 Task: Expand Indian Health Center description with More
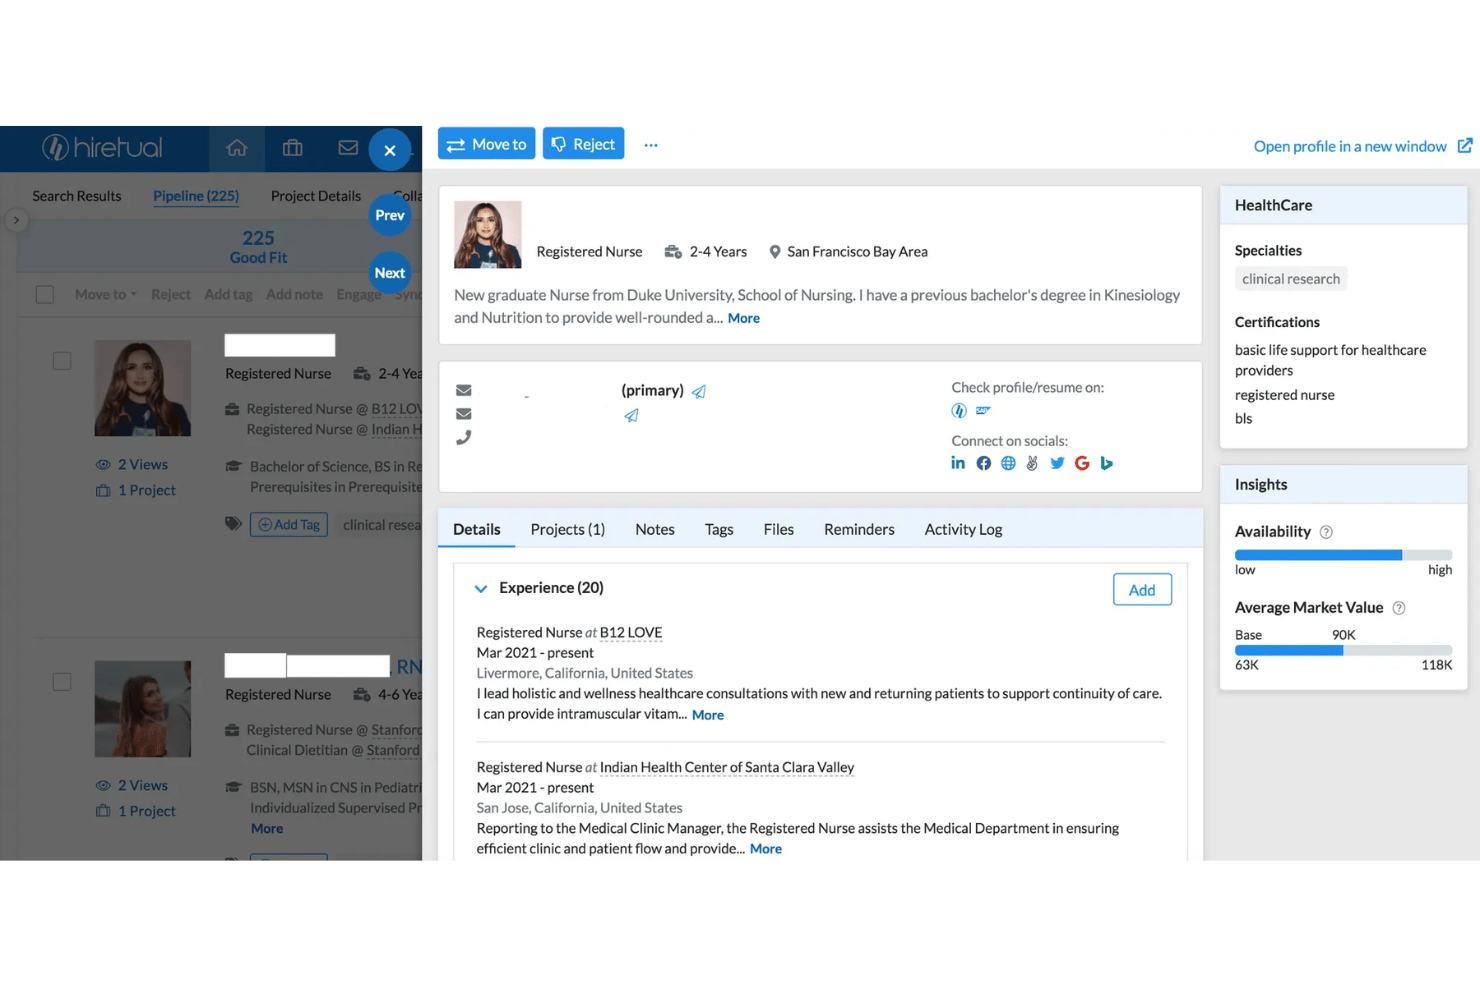(x=765, y=849)
